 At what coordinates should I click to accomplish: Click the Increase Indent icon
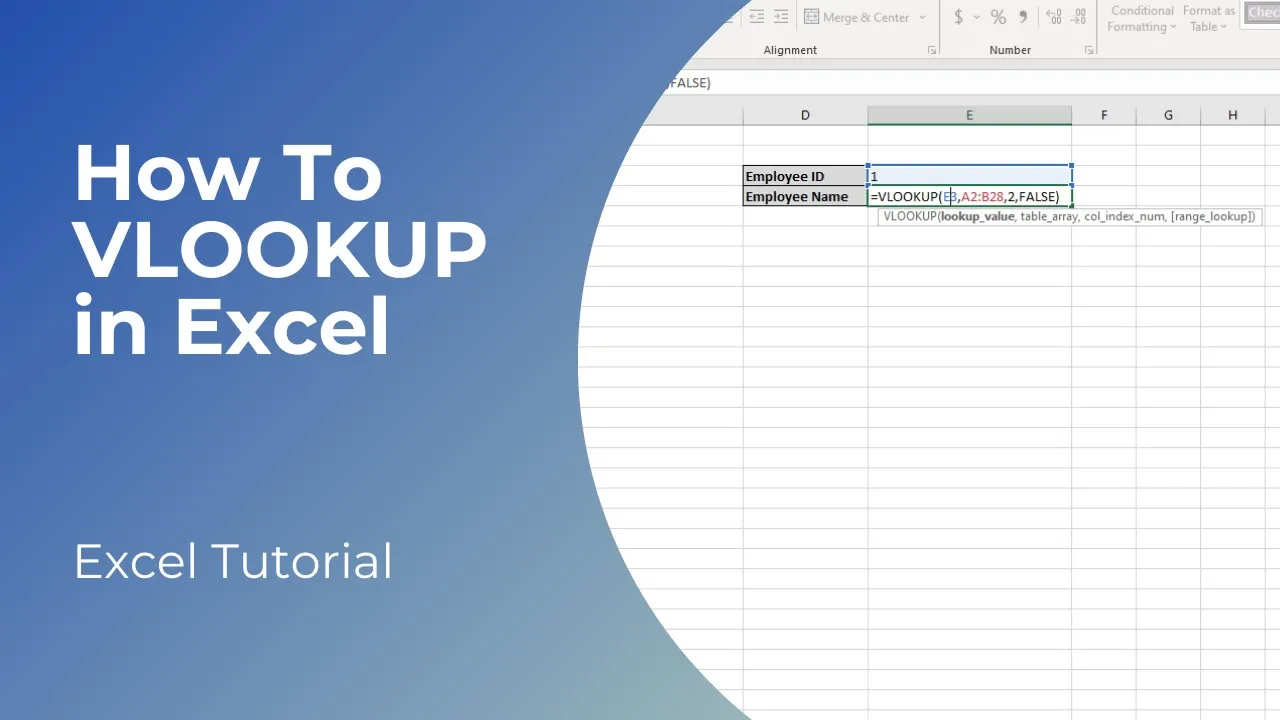(781, 17)
